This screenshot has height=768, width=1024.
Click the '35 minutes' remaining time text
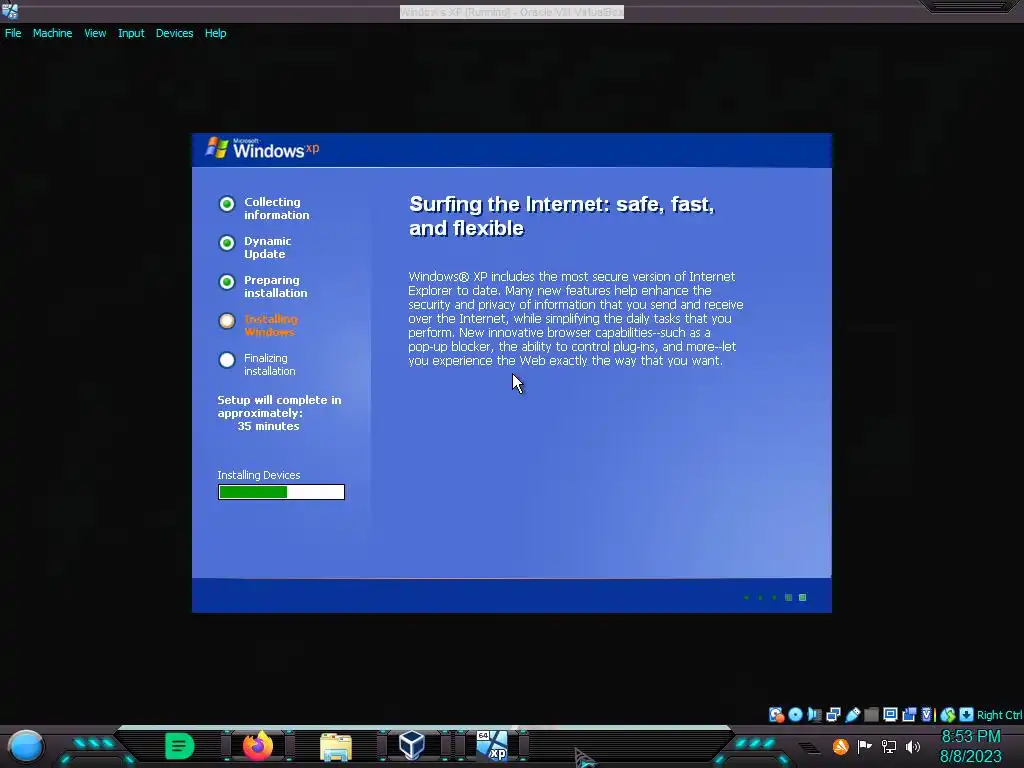(268, 426)
